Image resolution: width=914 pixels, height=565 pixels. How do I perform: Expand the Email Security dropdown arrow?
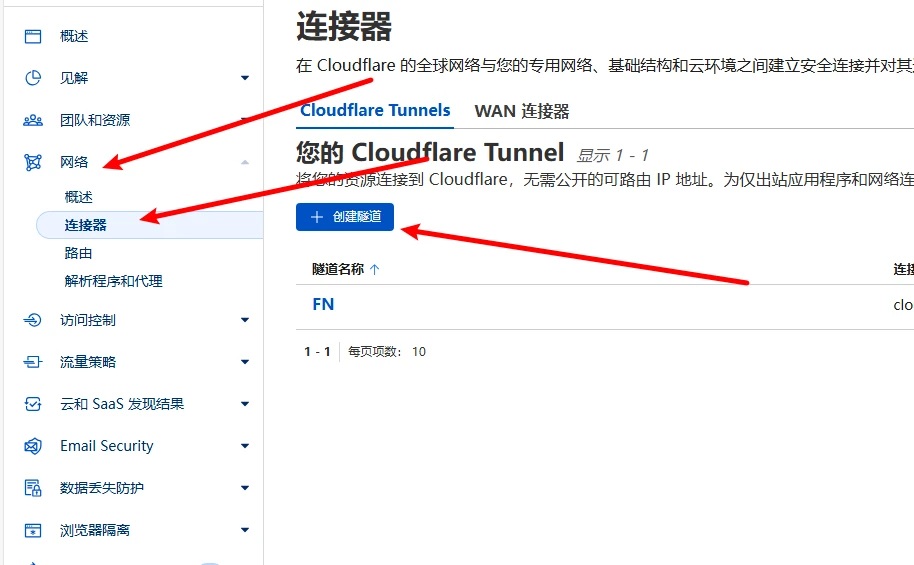[245, 446]
